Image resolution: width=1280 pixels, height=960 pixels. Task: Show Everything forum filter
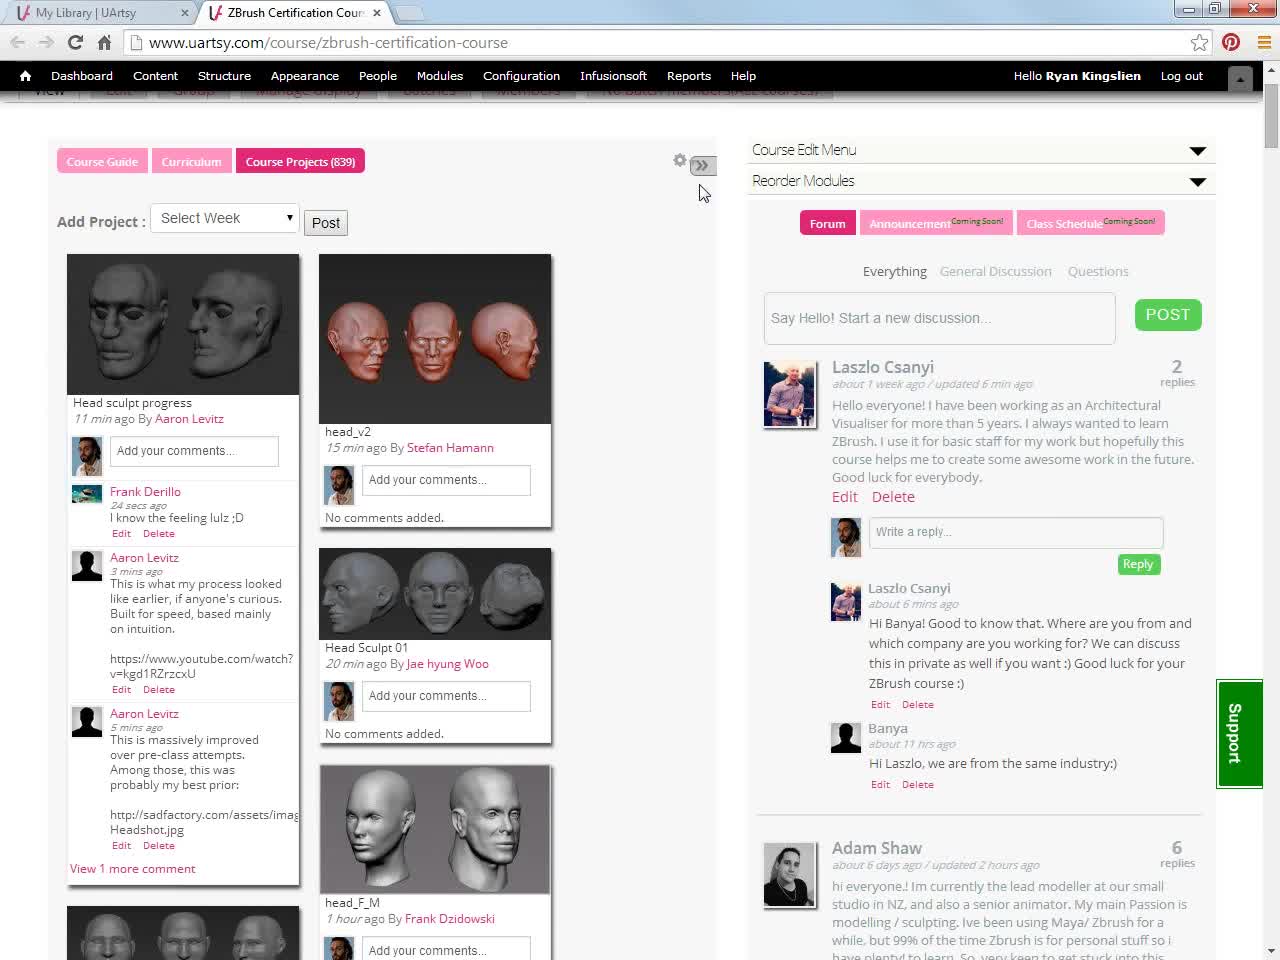pyautogui.click(x=894, y=271)
